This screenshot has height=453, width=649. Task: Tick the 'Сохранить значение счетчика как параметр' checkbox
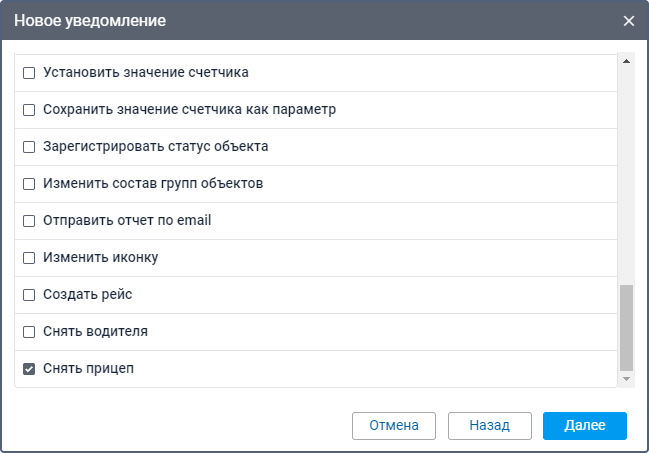point(29,110)
